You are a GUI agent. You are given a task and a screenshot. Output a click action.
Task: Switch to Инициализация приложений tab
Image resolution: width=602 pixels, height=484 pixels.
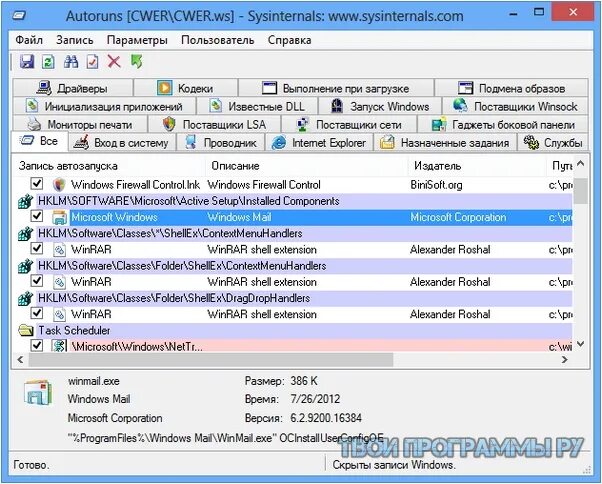pyautogui.click(x=104, y=106)
